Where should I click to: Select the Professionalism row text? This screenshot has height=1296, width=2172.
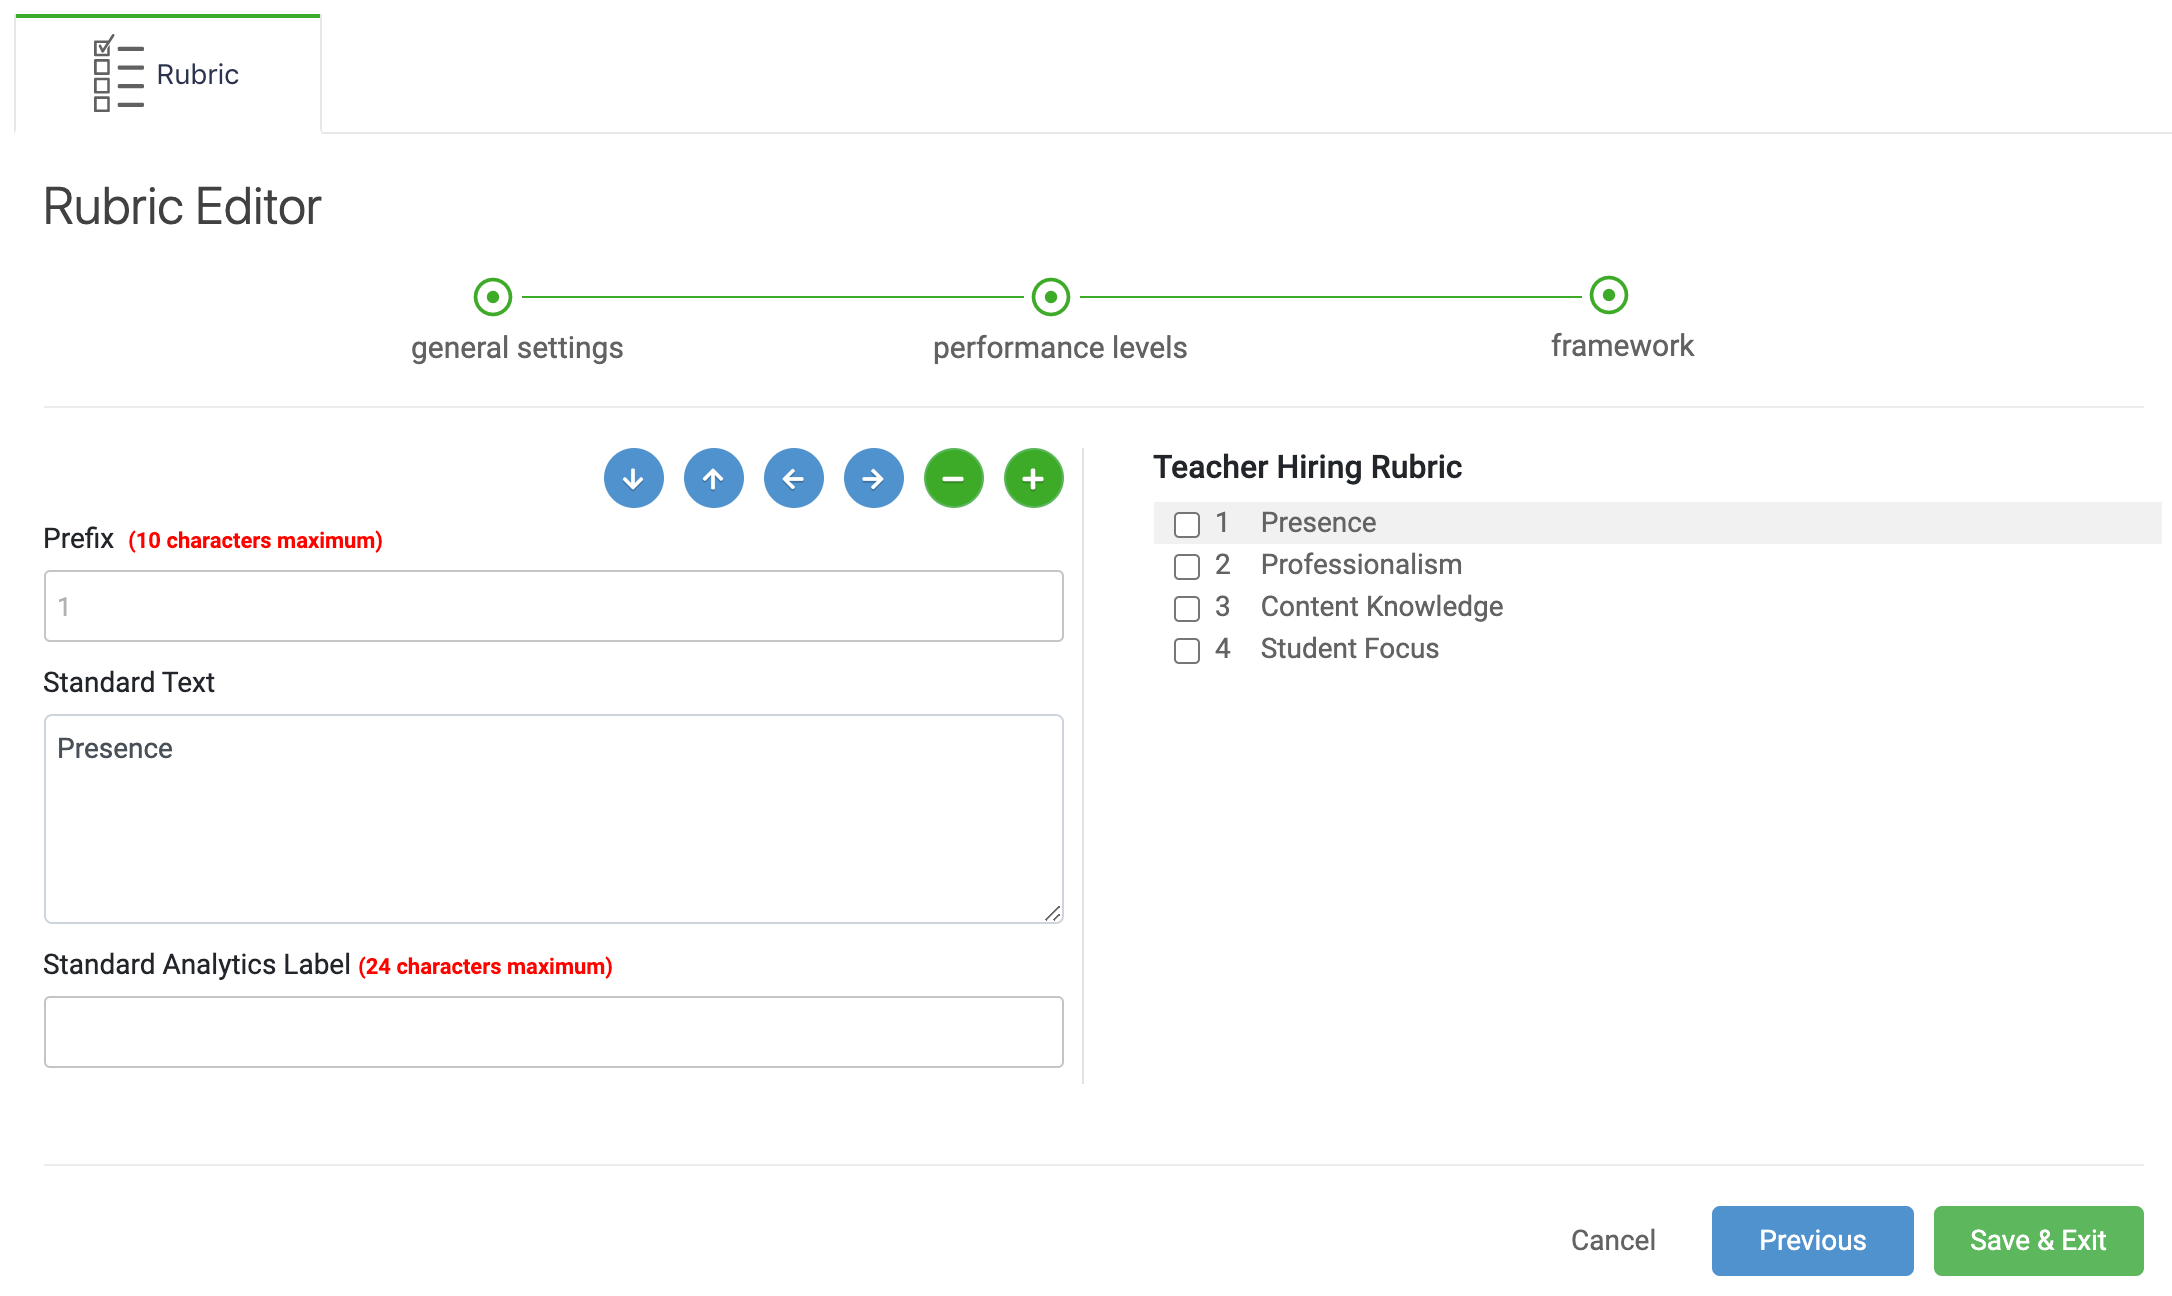(x=1361, y=564)
